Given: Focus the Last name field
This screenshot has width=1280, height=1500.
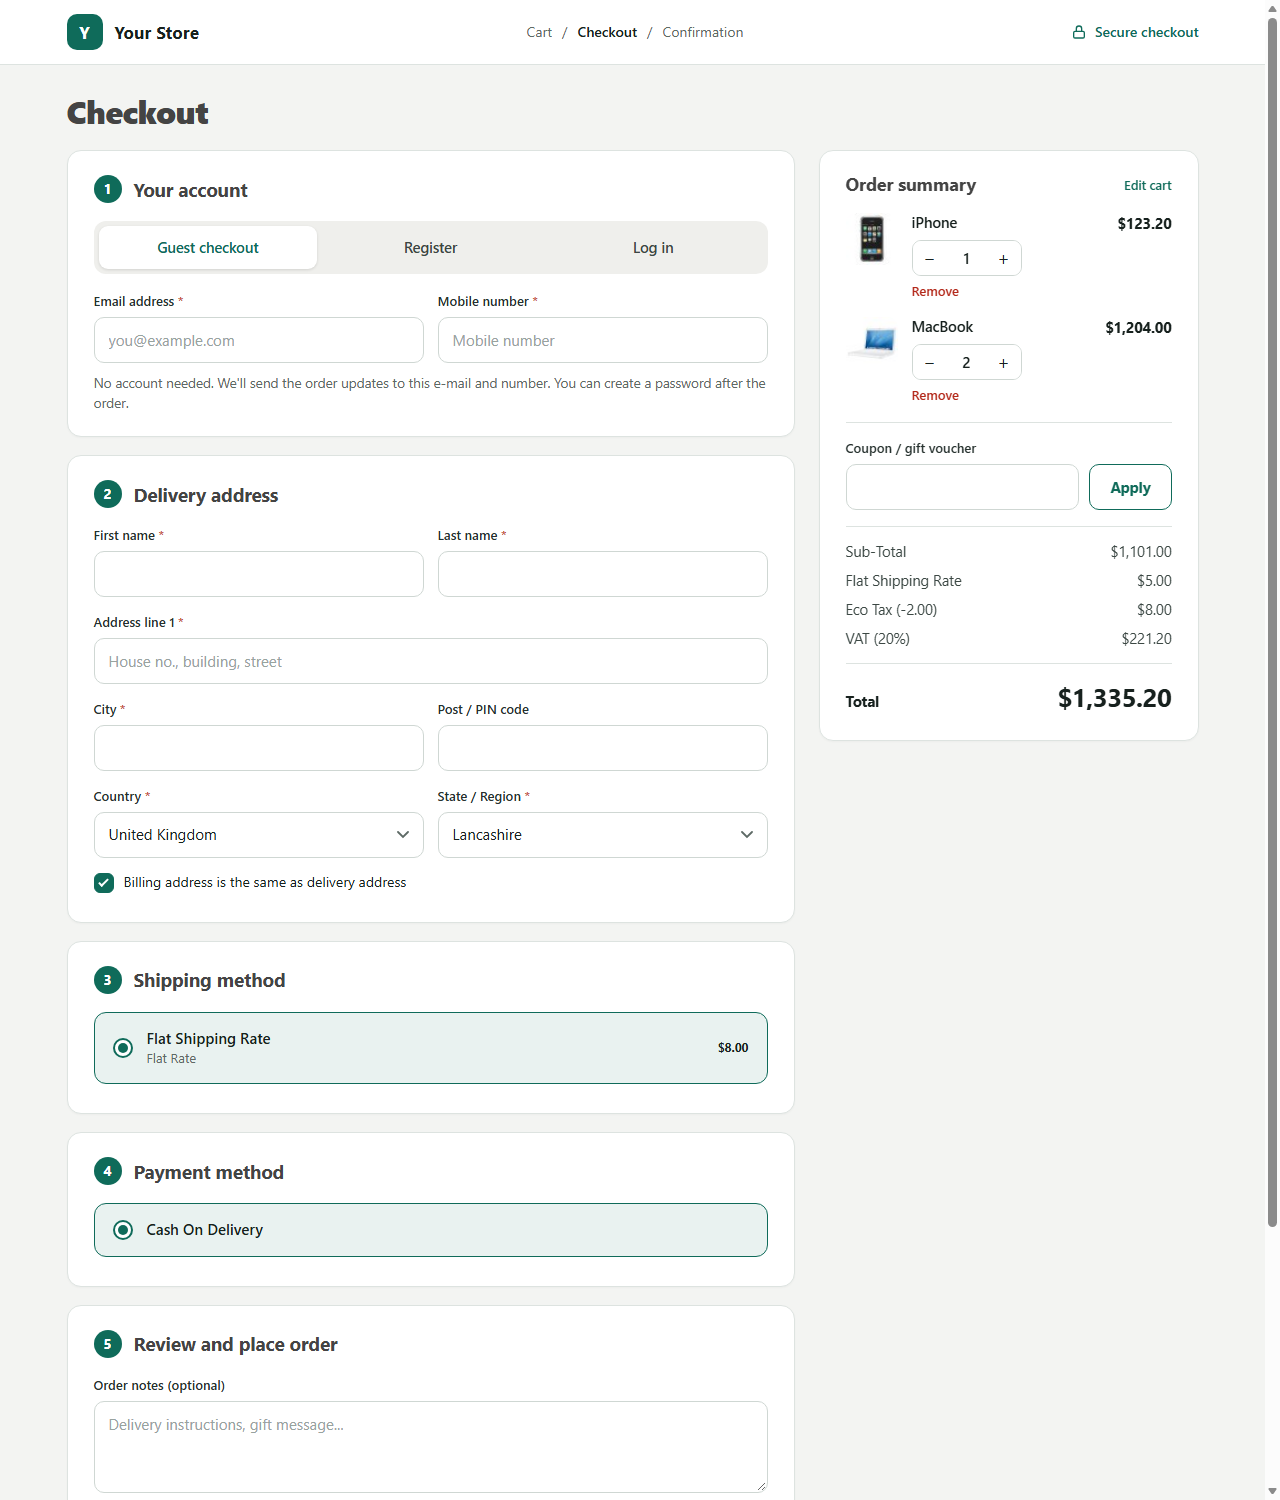Looking at the screenshot, I should [603, 574].
